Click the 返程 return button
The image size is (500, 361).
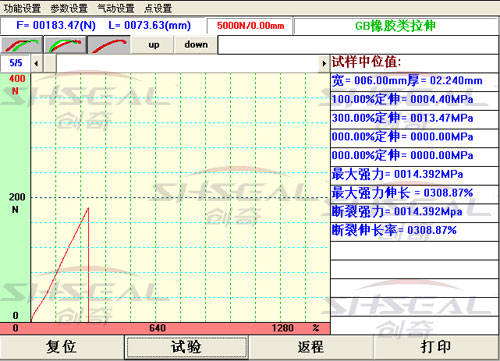tap(311, 347)
